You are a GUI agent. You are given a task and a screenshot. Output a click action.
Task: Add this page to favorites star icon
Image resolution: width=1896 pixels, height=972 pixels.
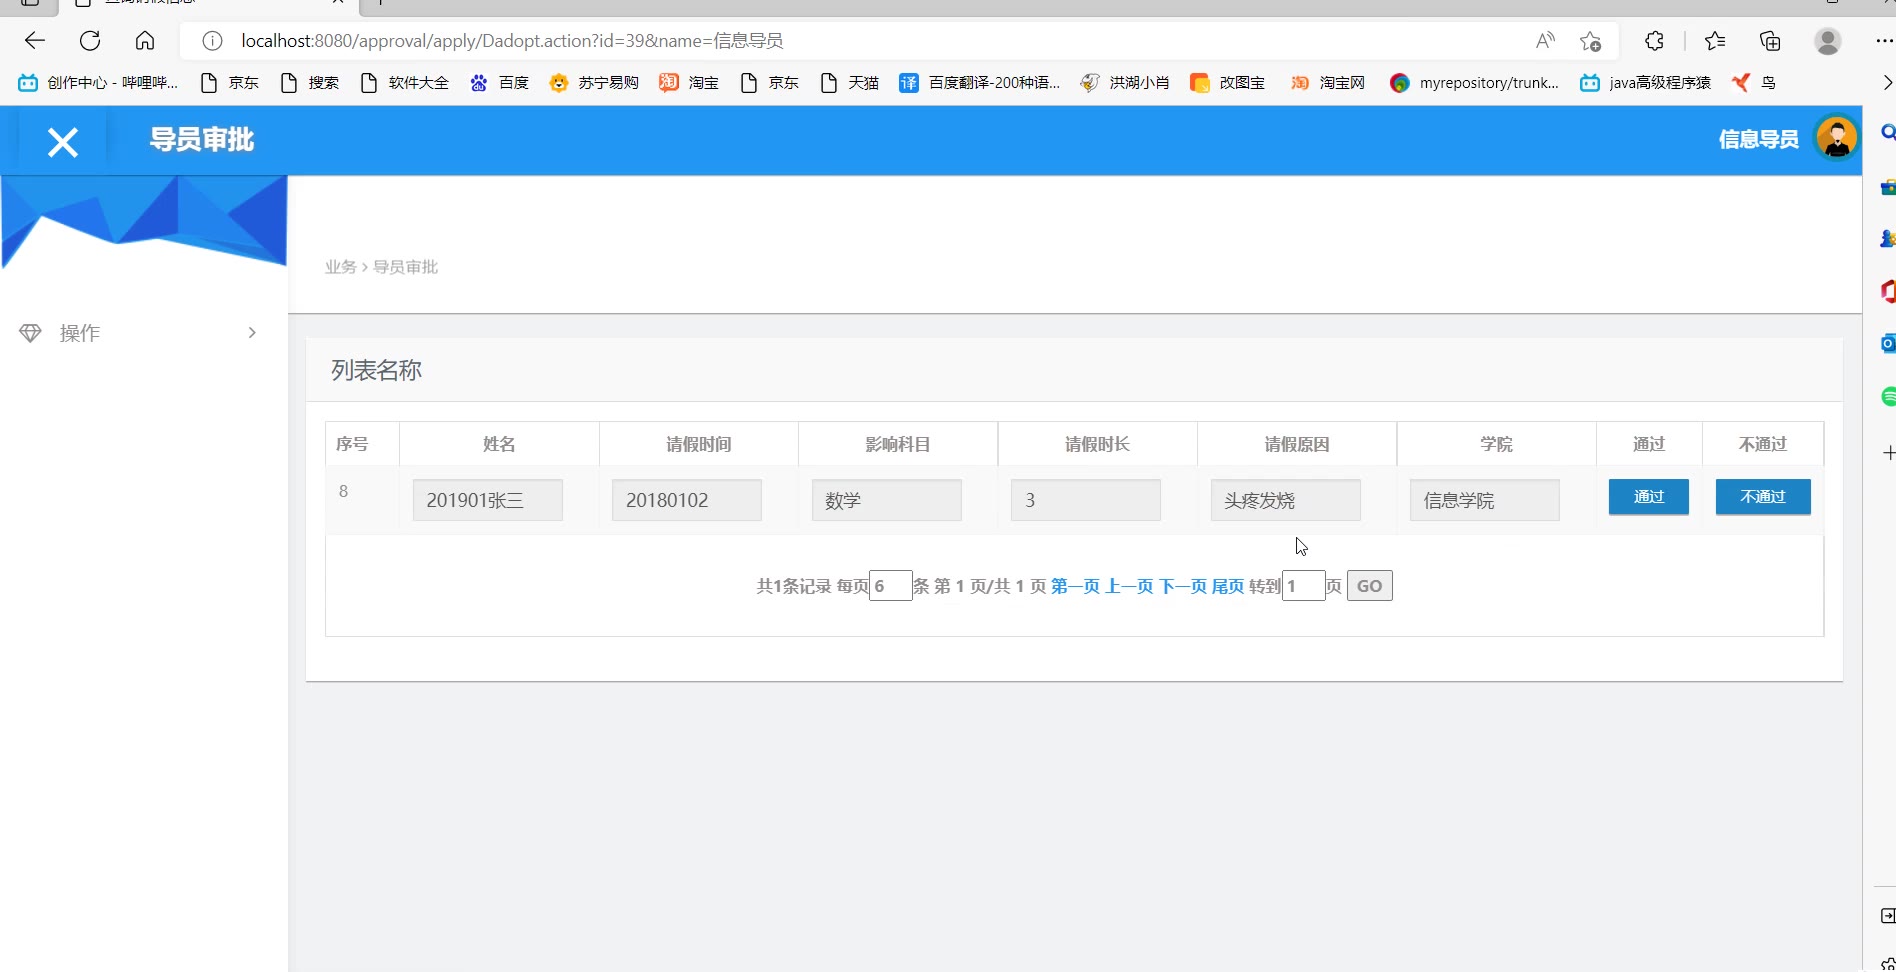tap(1590, 41)
